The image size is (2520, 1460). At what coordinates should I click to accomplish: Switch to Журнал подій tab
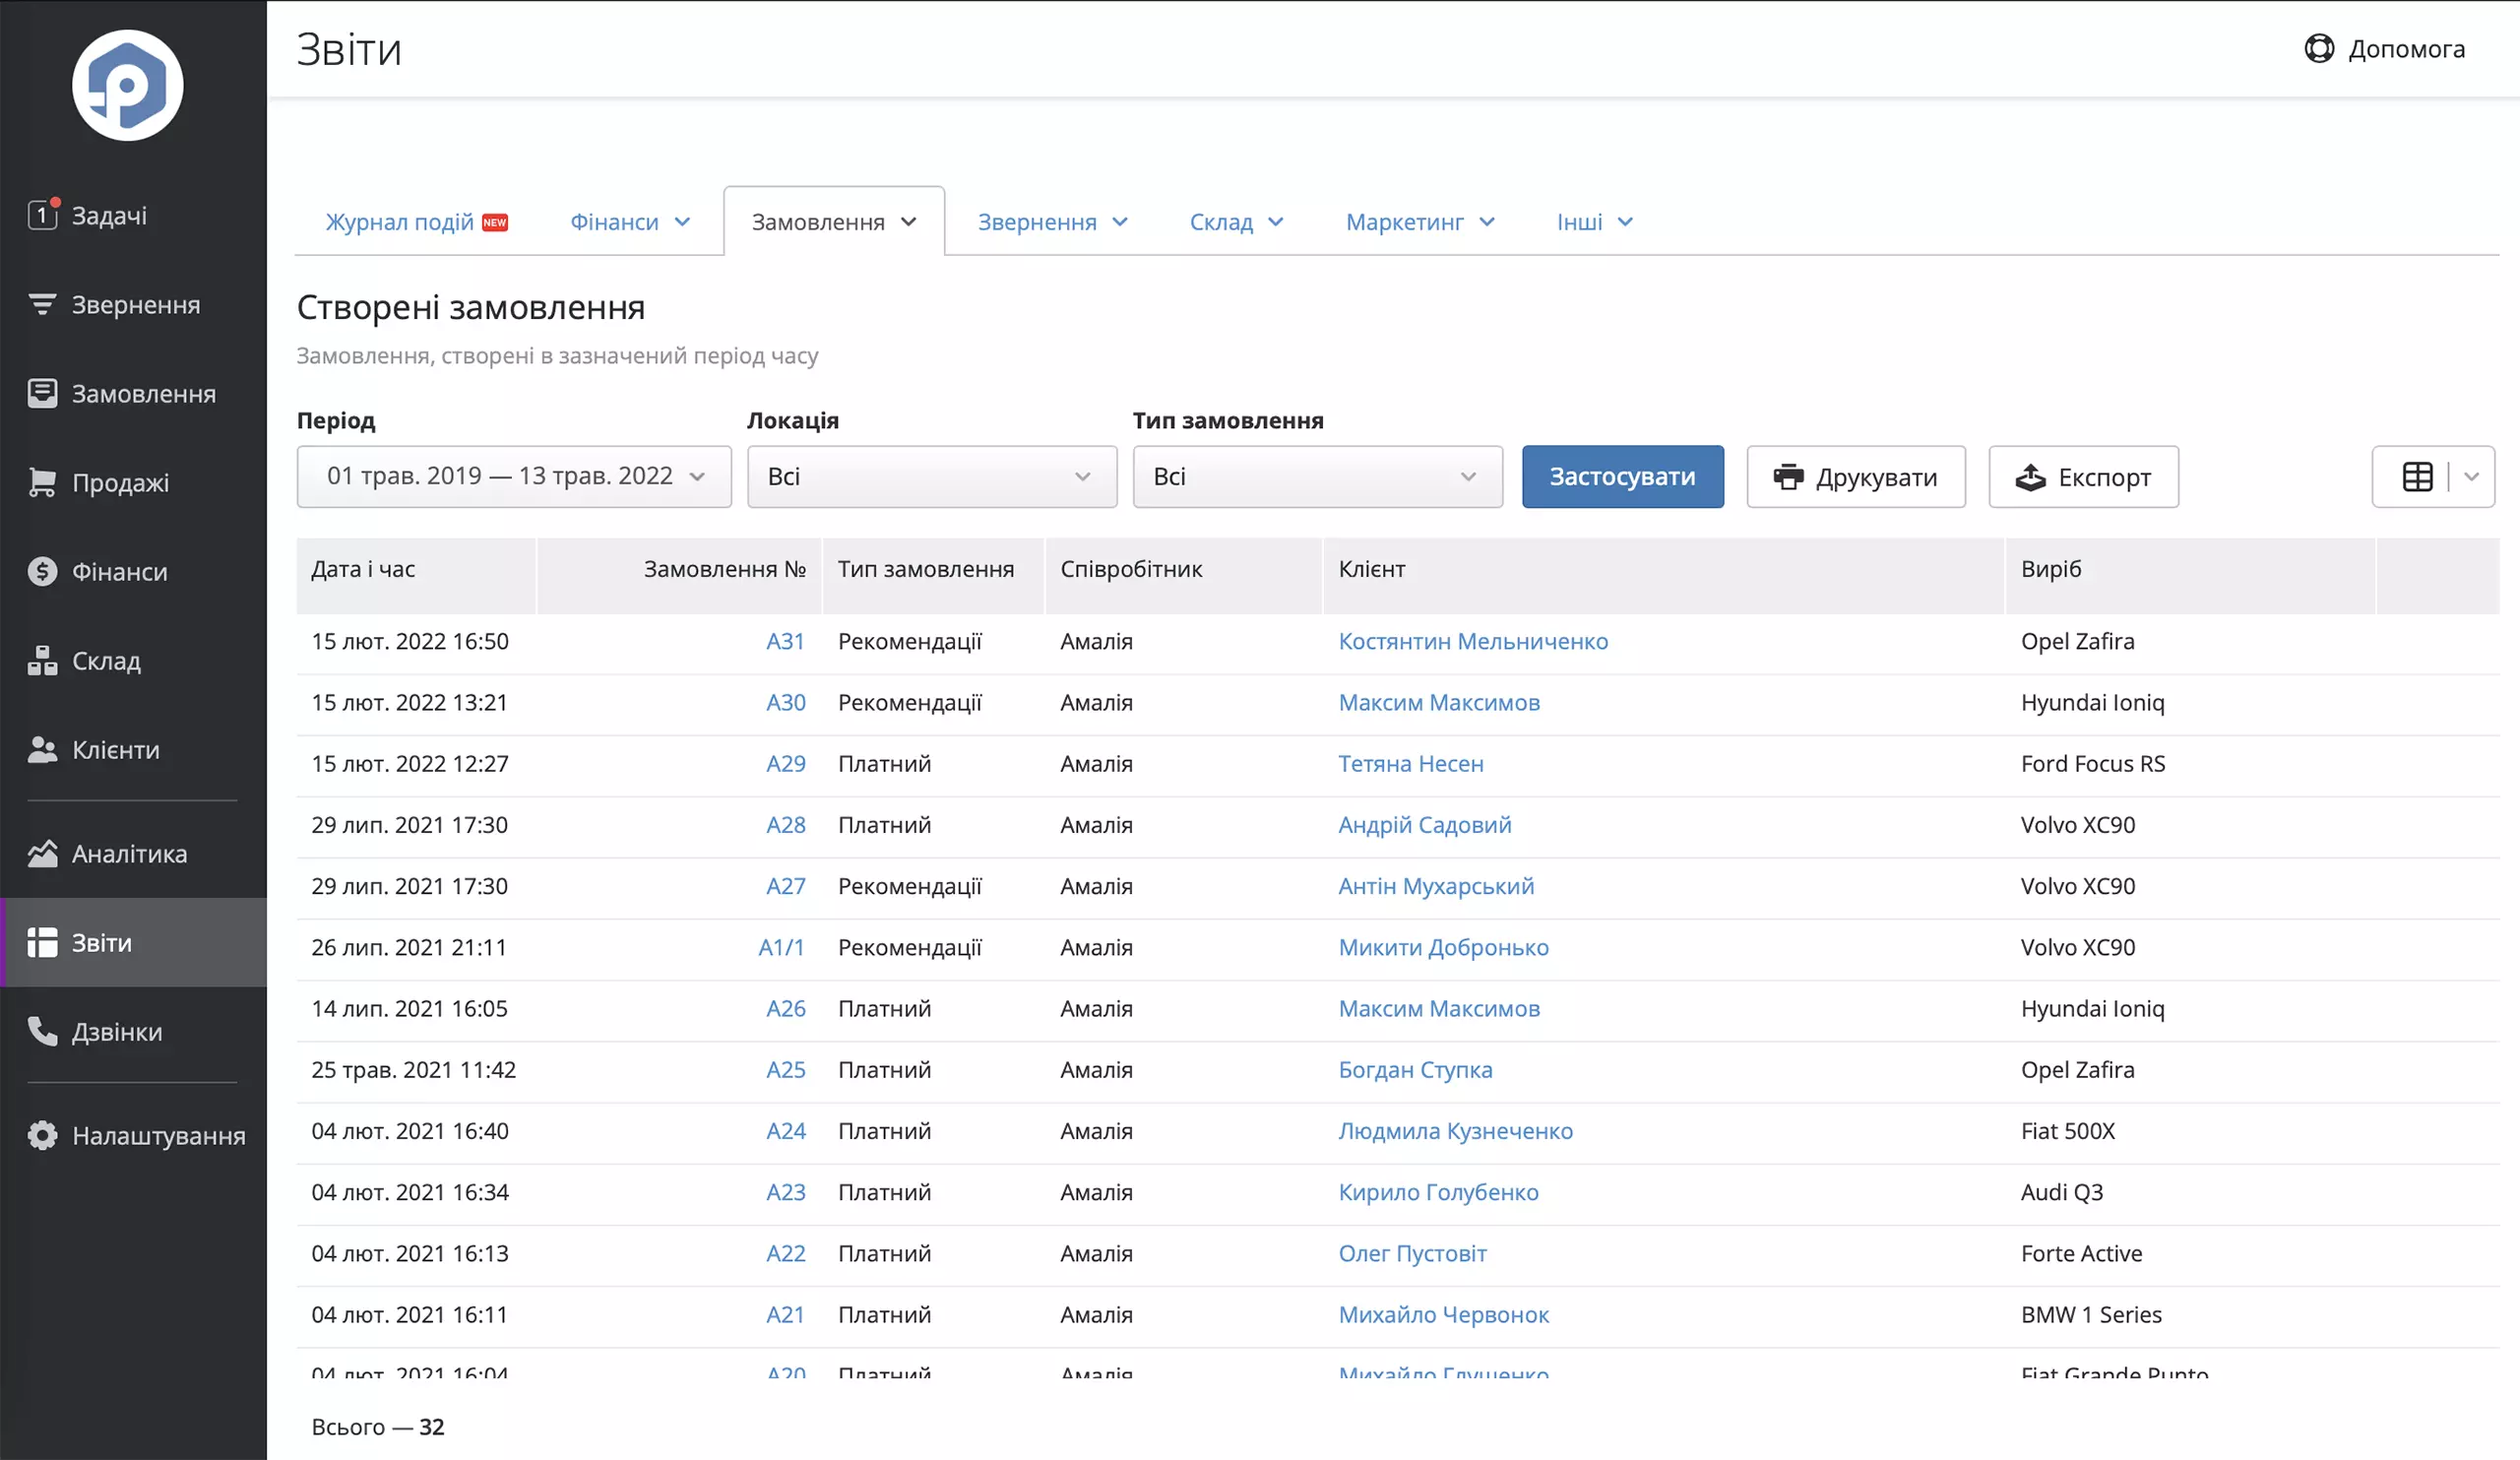pos(399,222)
